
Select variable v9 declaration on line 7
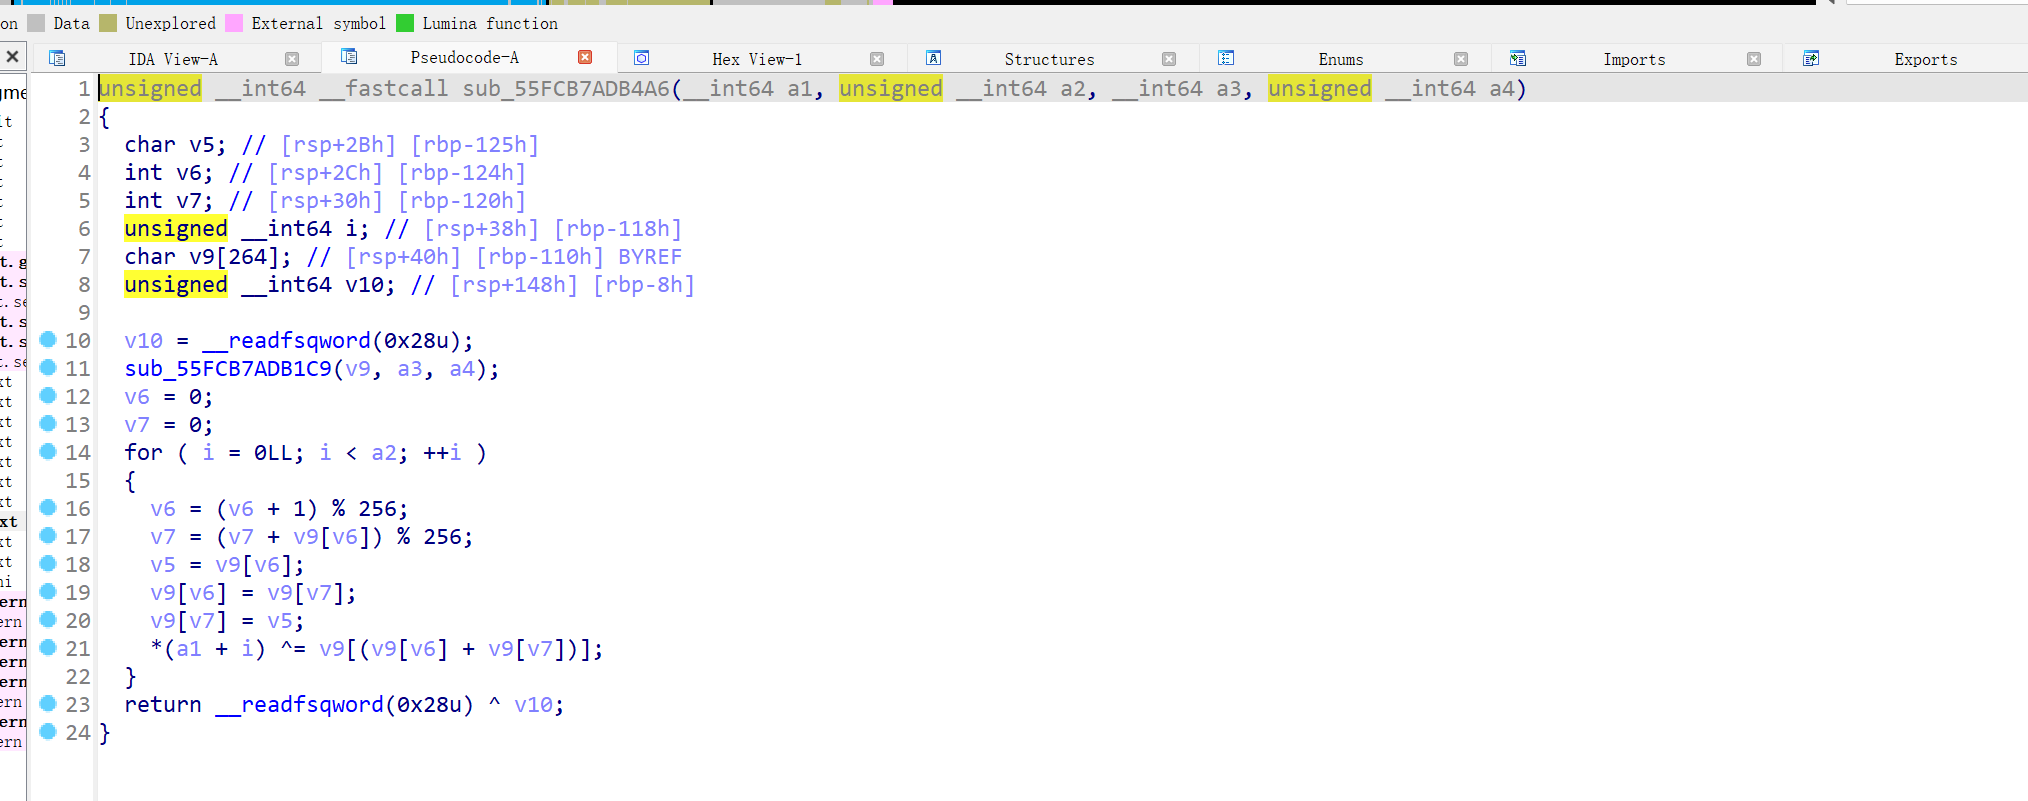202,257
